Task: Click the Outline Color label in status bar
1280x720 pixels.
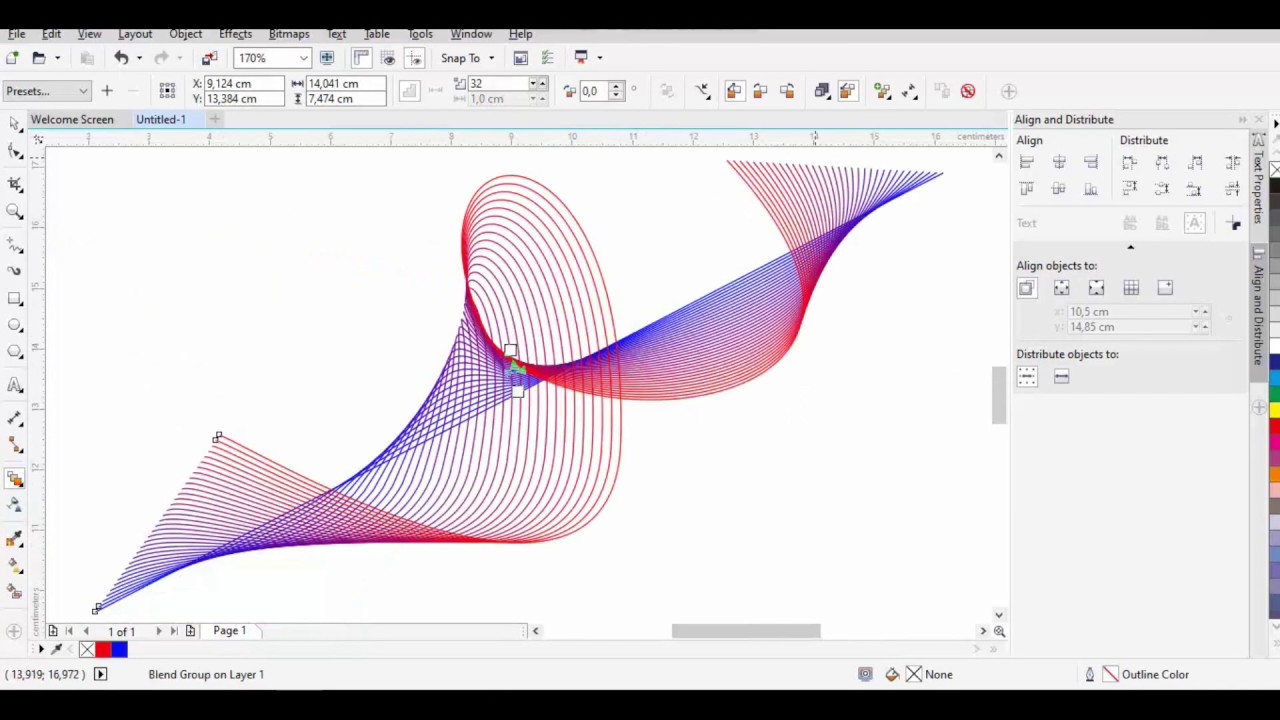Action: (x=1155, y=674)
